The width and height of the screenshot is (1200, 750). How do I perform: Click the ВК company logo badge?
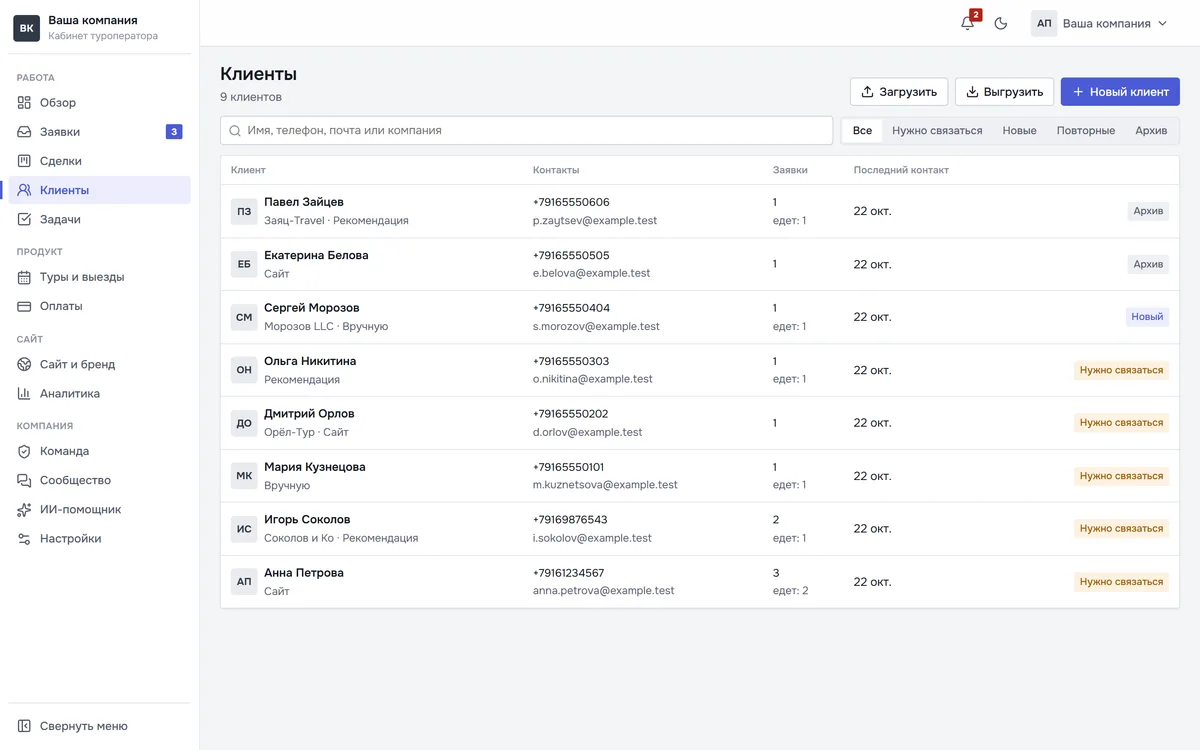click(27, 28)
